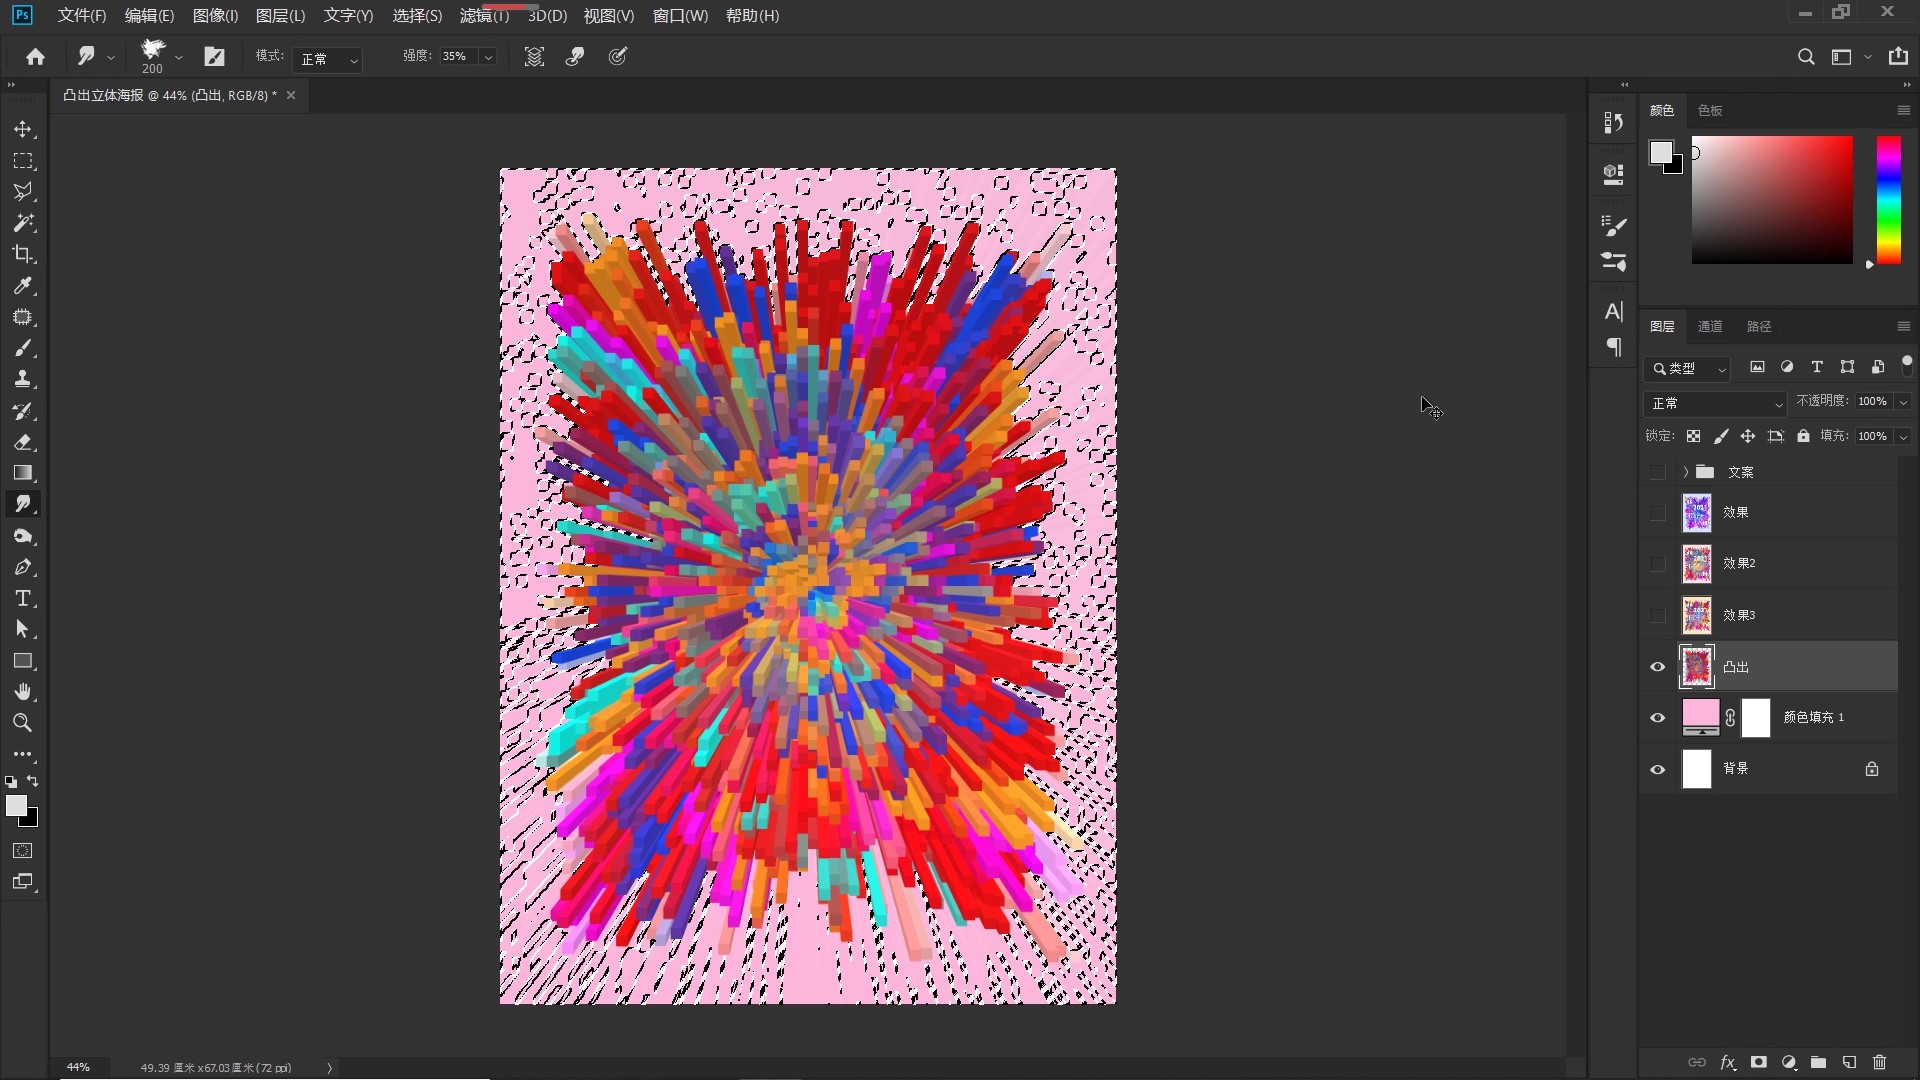Click the delete layer trash icon
The width and height of the screenshot is (1920, 1080).
tap(1879, 1062)
